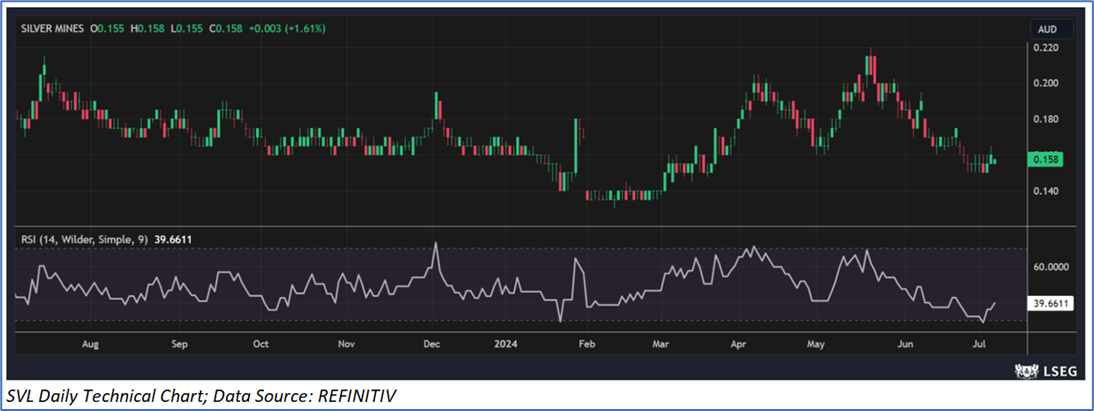
Task: Click the SVL Daily Technical Chart caption
Action: 200,397
